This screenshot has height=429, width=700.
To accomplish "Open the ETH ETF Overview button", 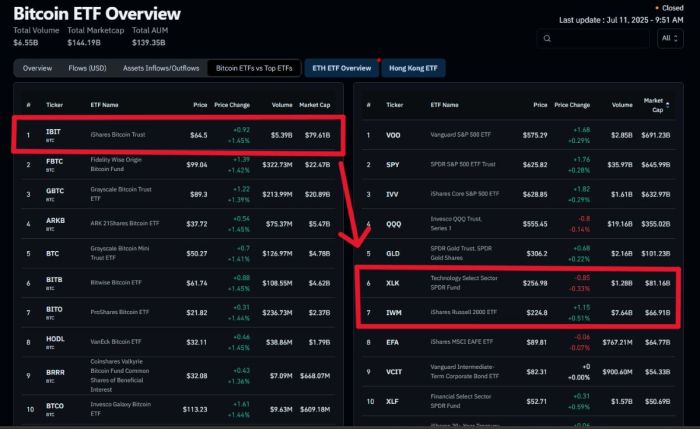I will (341, 68).
